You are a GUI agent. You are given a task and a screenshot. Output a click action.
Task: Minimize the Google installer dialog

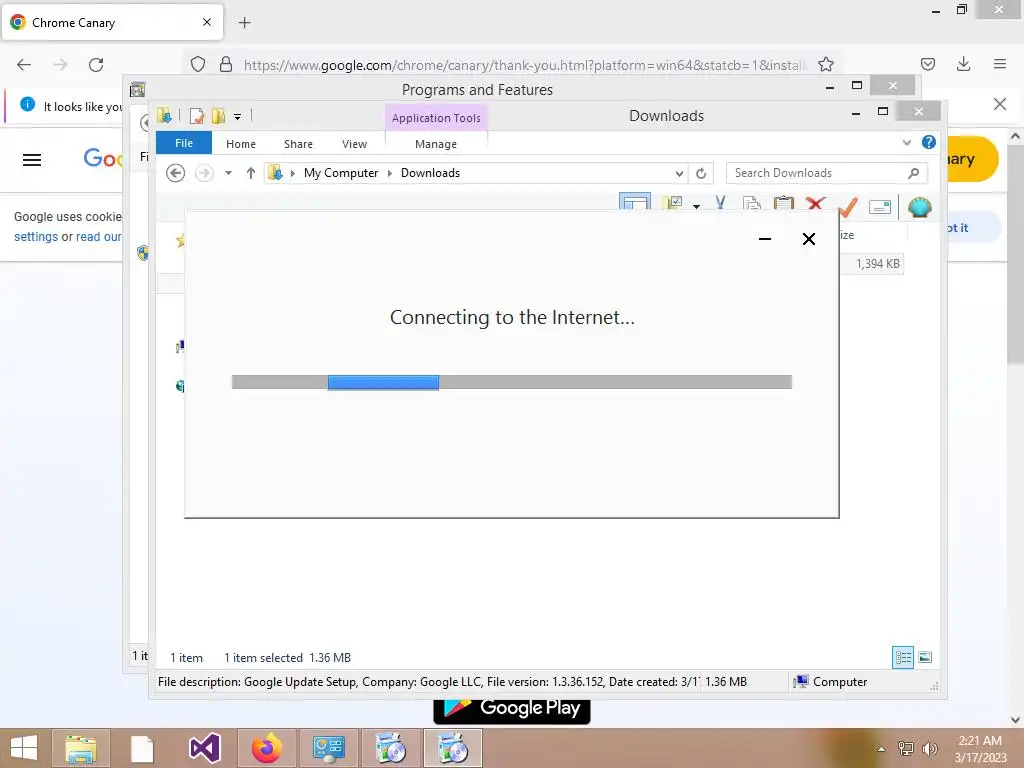(x=765, y=239)
